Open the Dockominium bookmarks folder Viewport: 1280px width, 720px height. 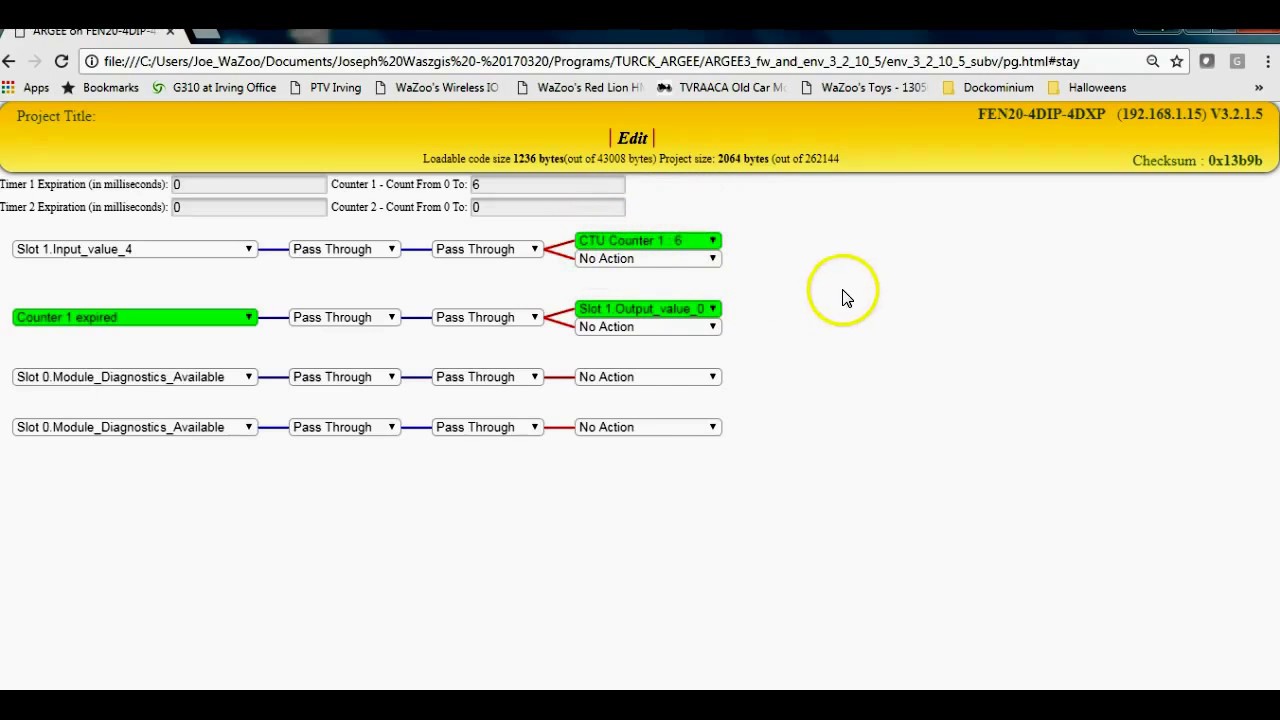tap(988, 88)
